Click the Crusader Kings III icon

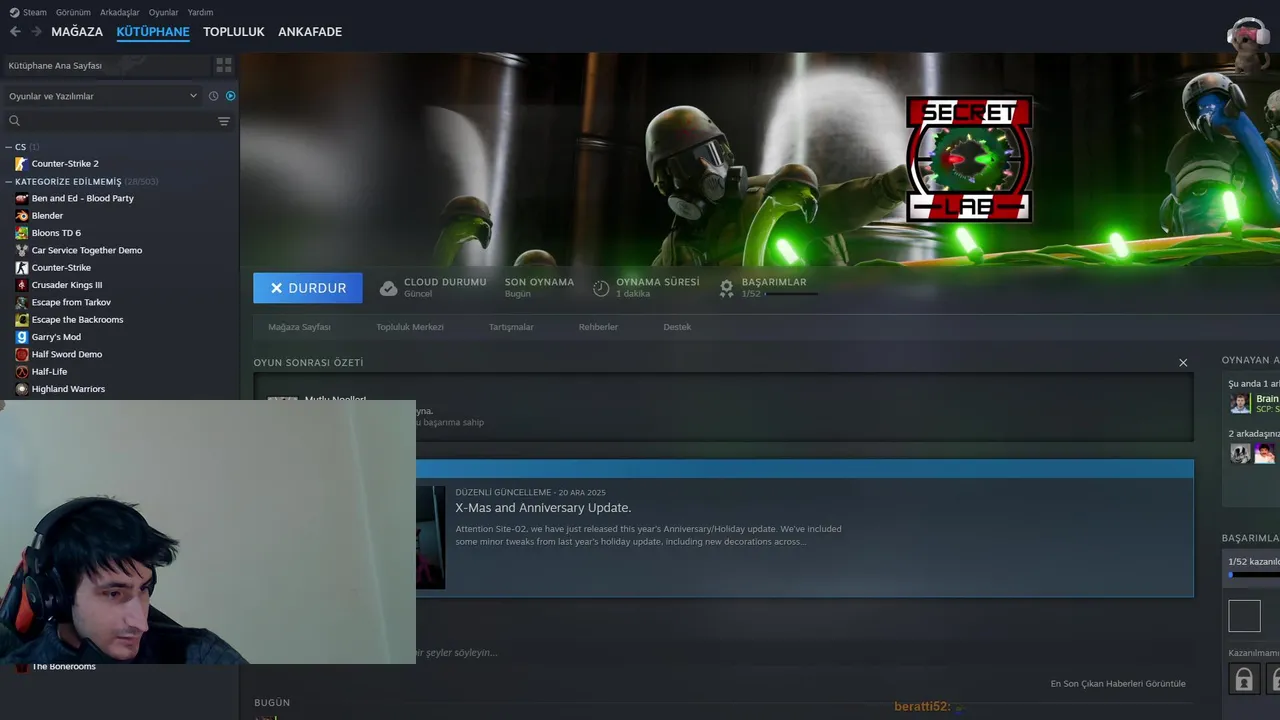pyautogui.click(x=22, y=285)
